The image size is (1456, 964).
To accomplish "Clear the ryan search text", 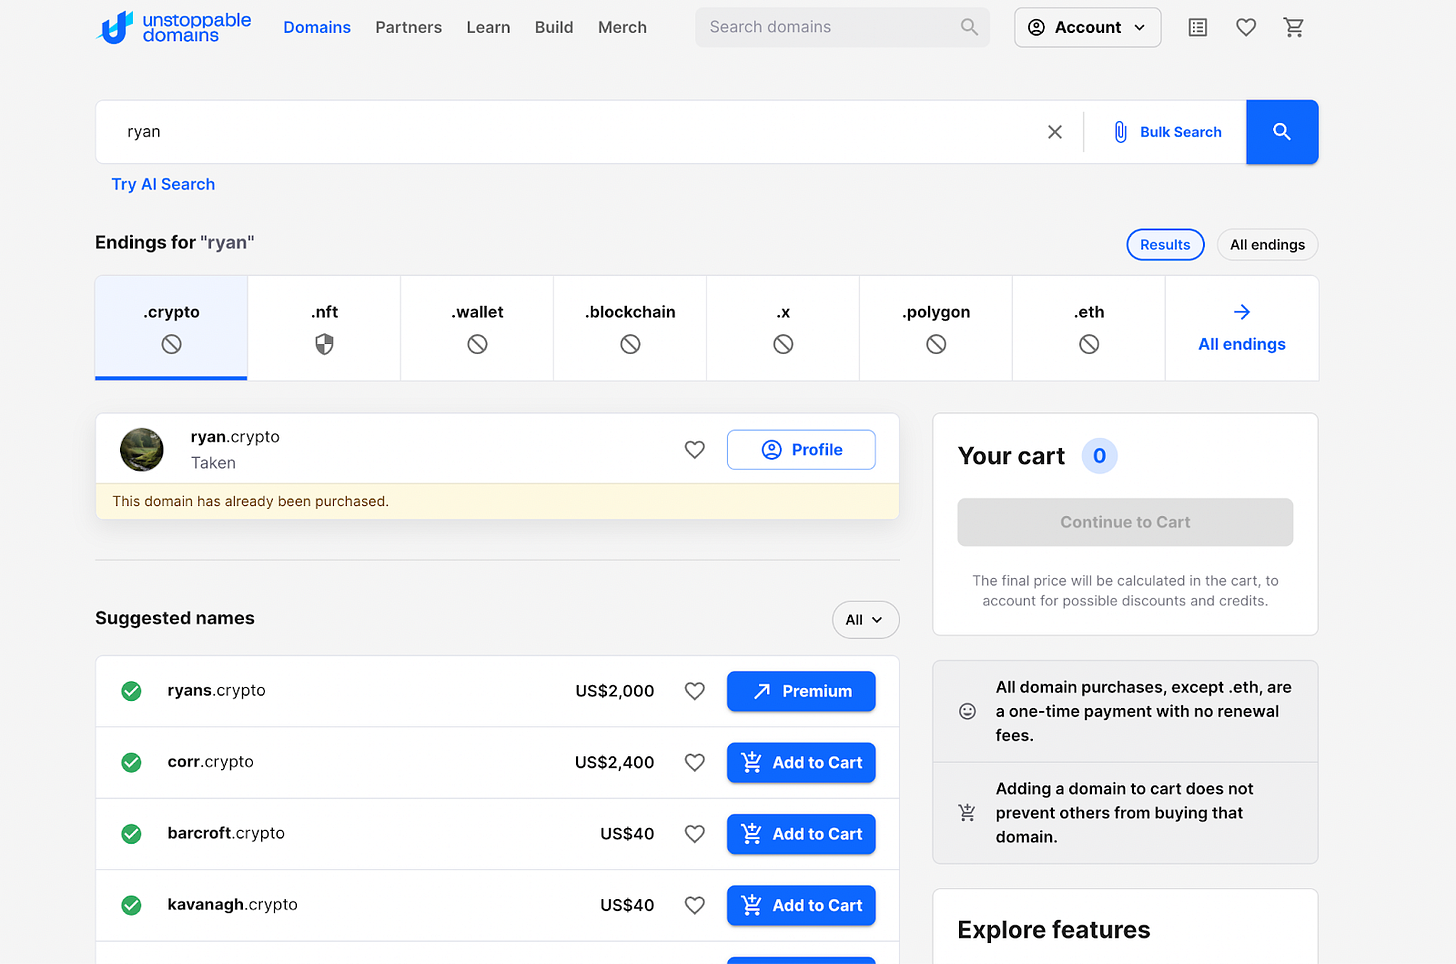I will [1055, 132].
